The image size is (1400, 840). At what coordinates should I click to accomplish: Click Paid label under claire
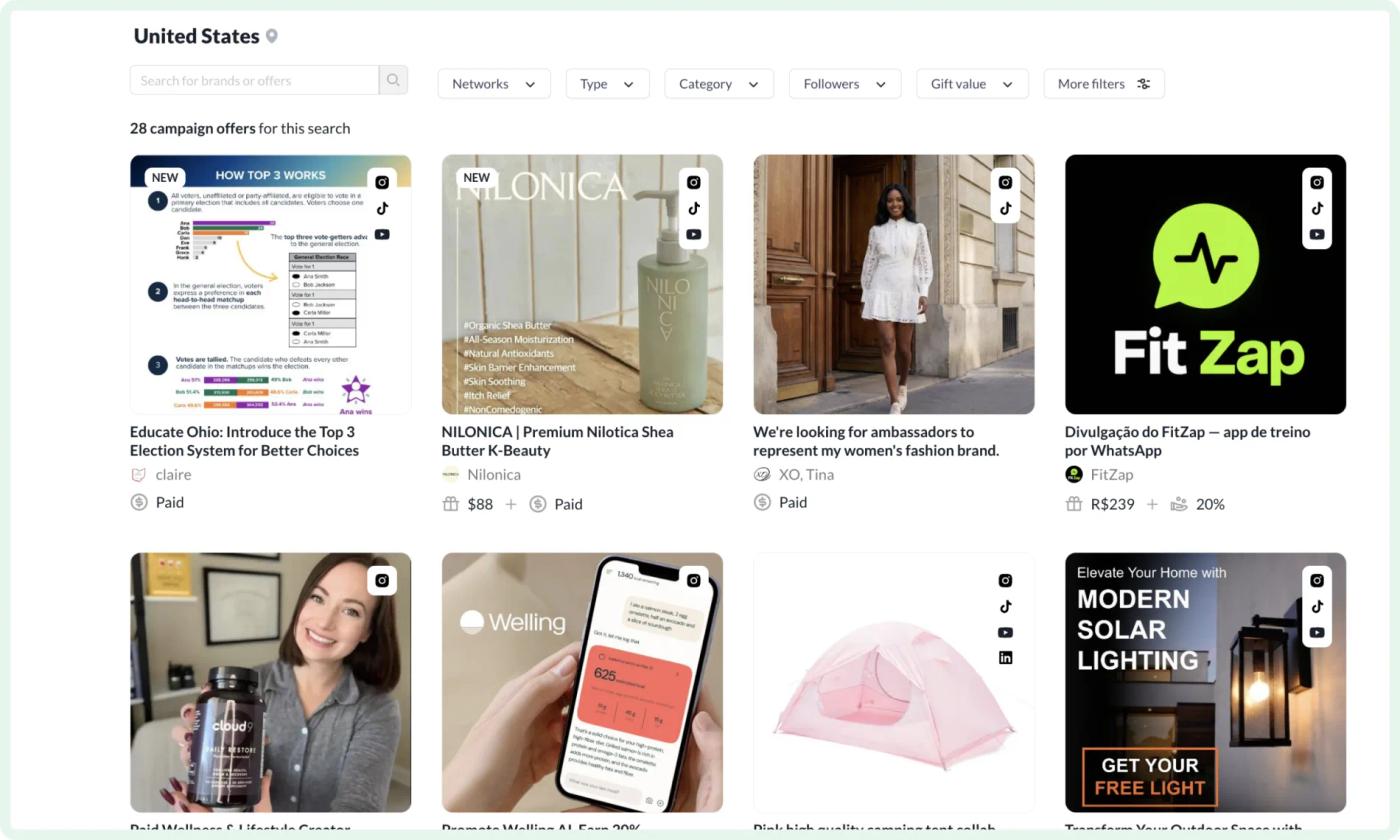pyautogui.click(x=170, y=502)
